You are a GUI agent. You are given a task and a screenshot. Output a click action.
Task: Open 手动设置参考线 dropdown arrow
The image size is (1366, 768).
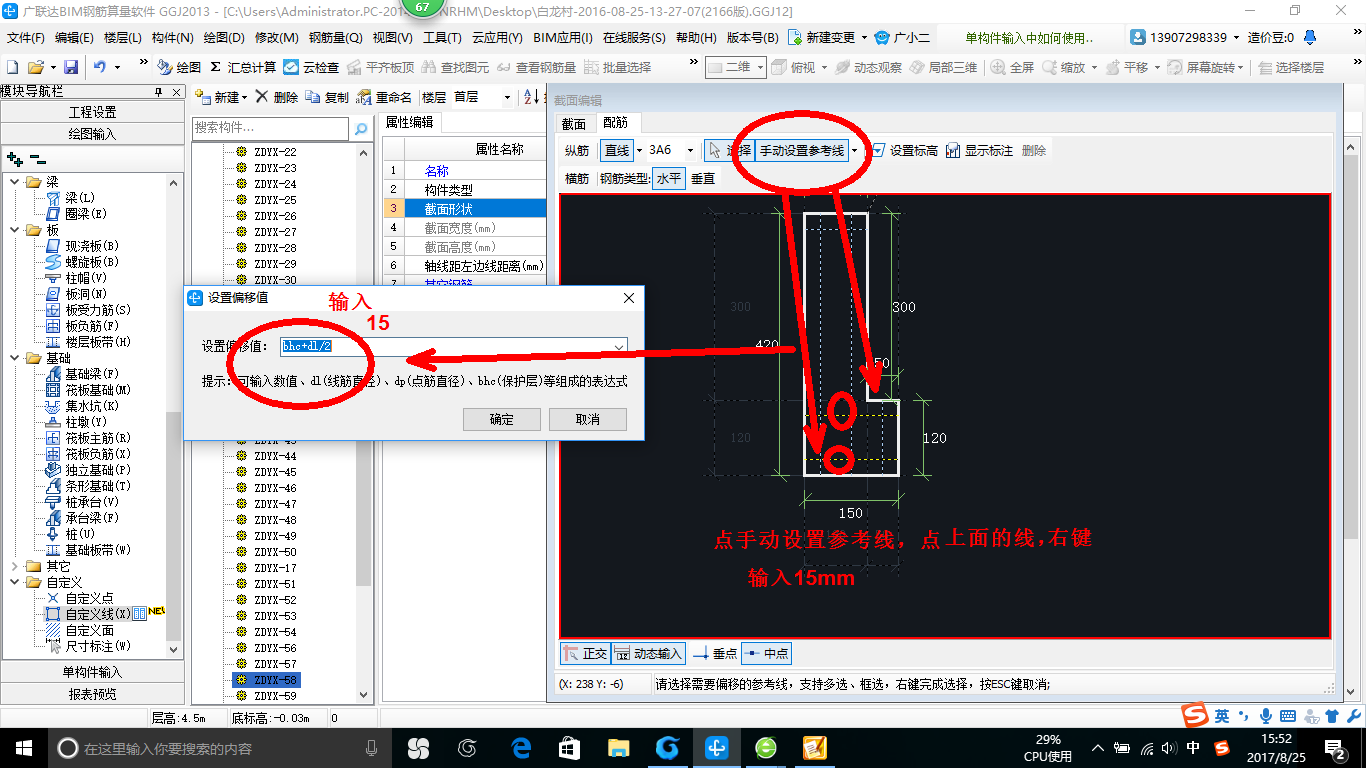point(854,150)
